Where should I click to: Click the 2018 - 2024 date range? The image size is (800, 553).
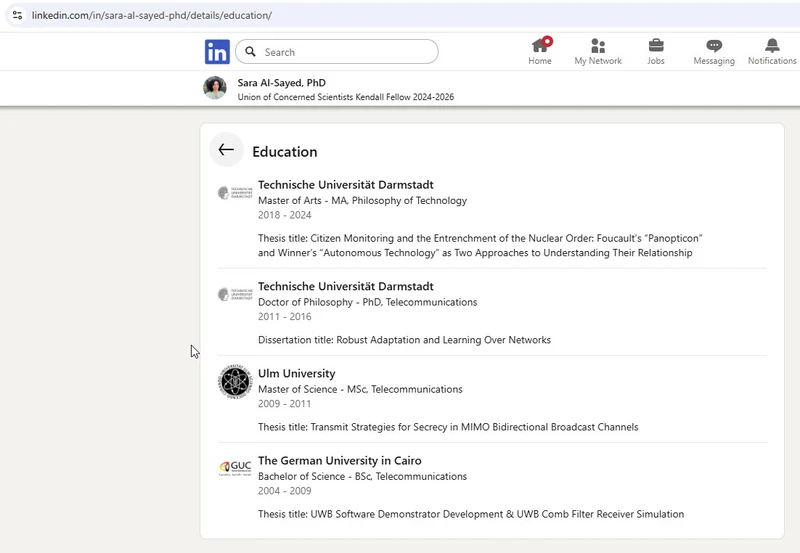point(284,215)
